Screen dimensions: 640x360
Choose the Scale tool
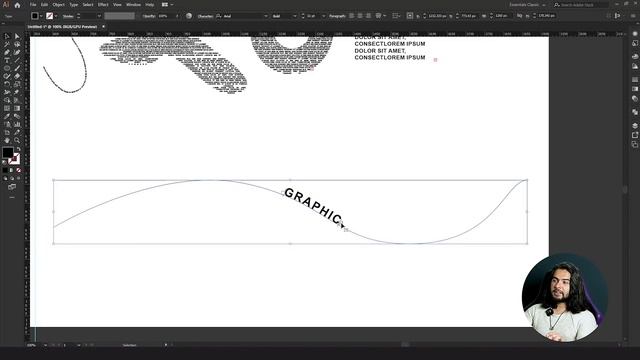click(17, 84)
